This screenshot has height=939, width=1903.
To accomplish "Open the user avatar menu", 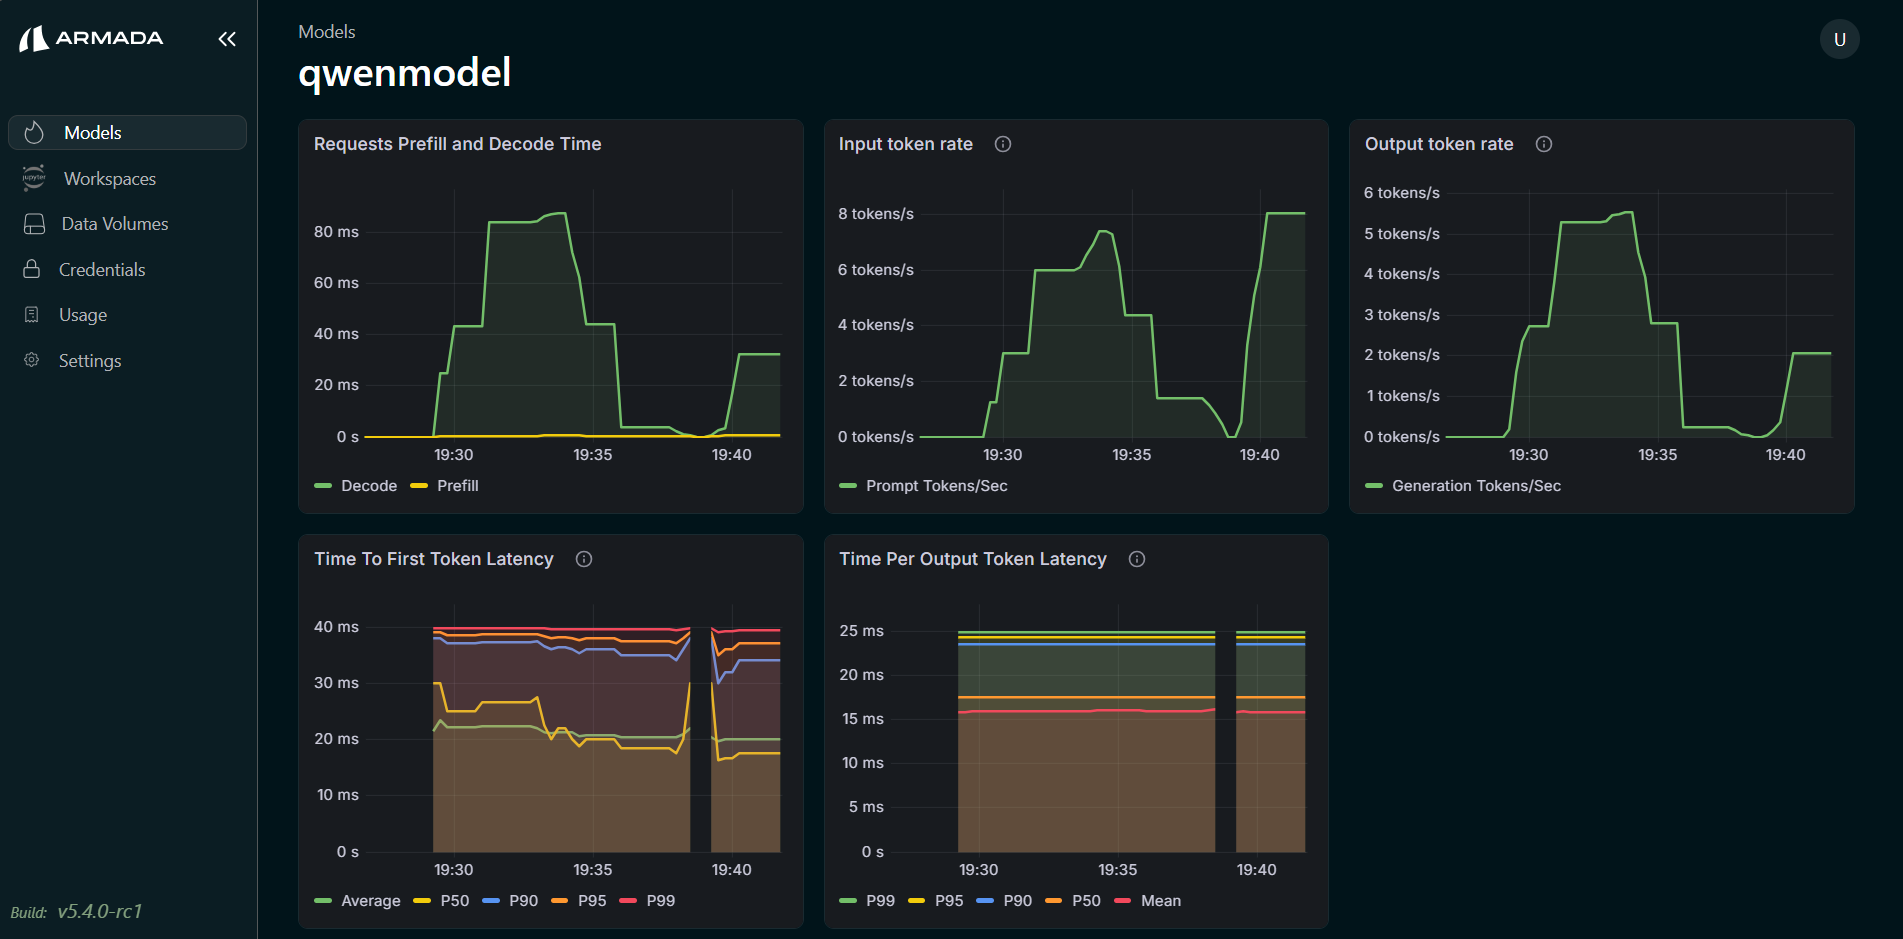I will pos(1839,40).
